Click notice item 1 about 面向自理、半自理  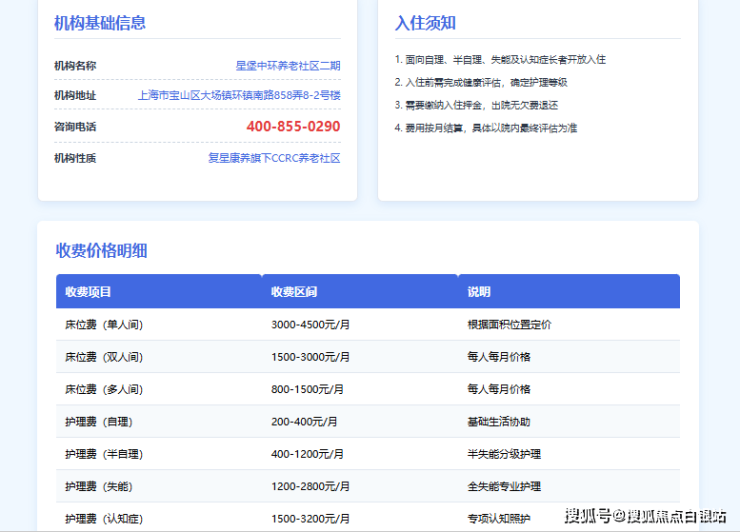tap(500, 59)
